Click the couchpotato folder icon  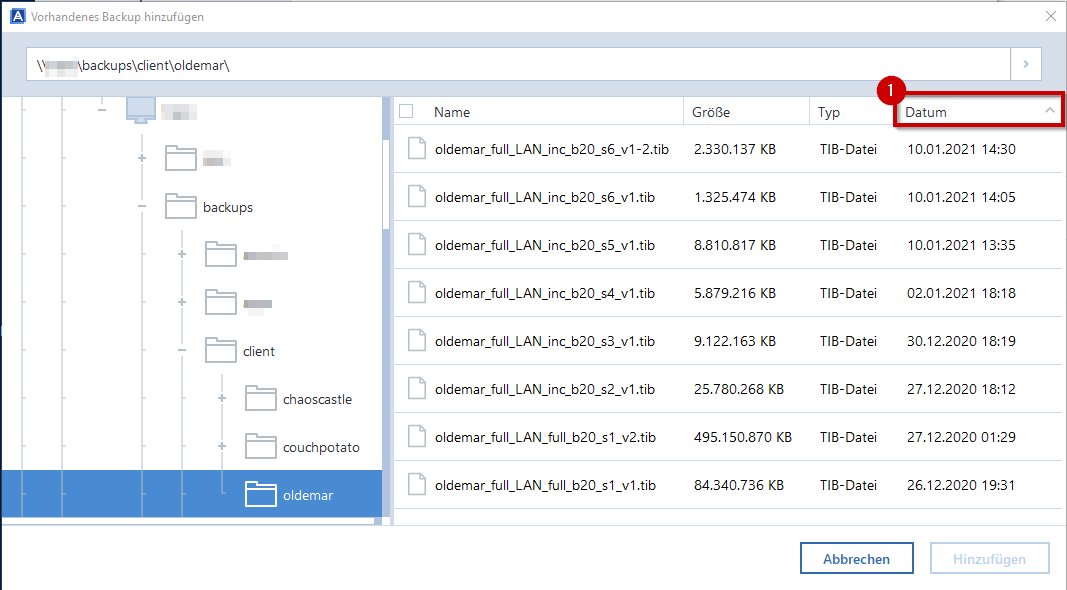[x=260, y=447]
